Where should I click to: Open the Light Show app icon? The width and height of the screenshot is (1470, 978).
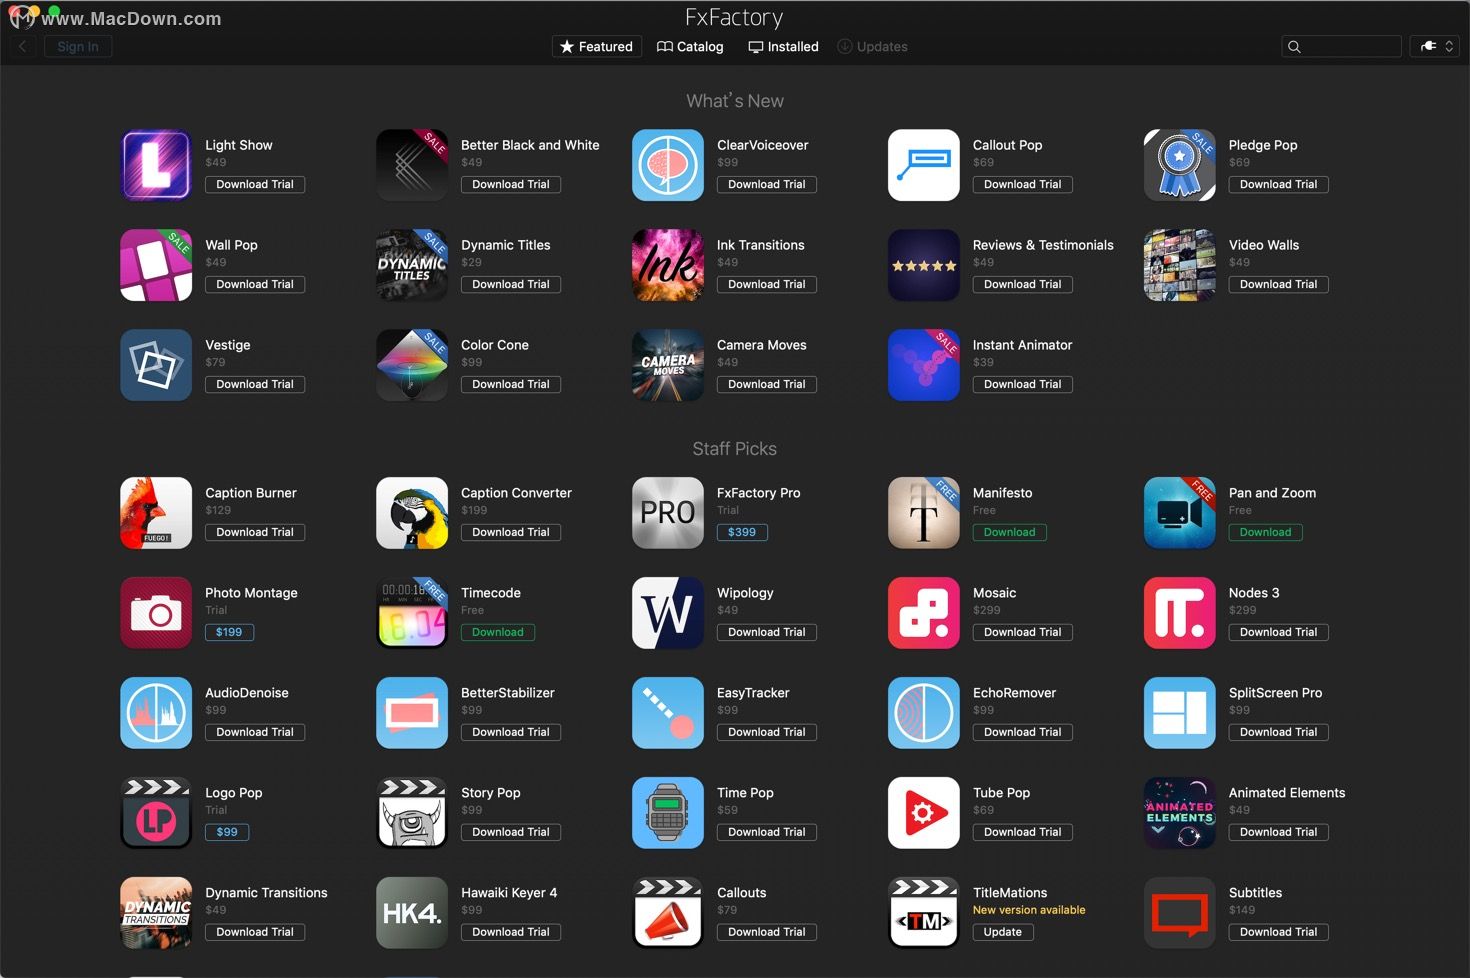click(156, 165)
